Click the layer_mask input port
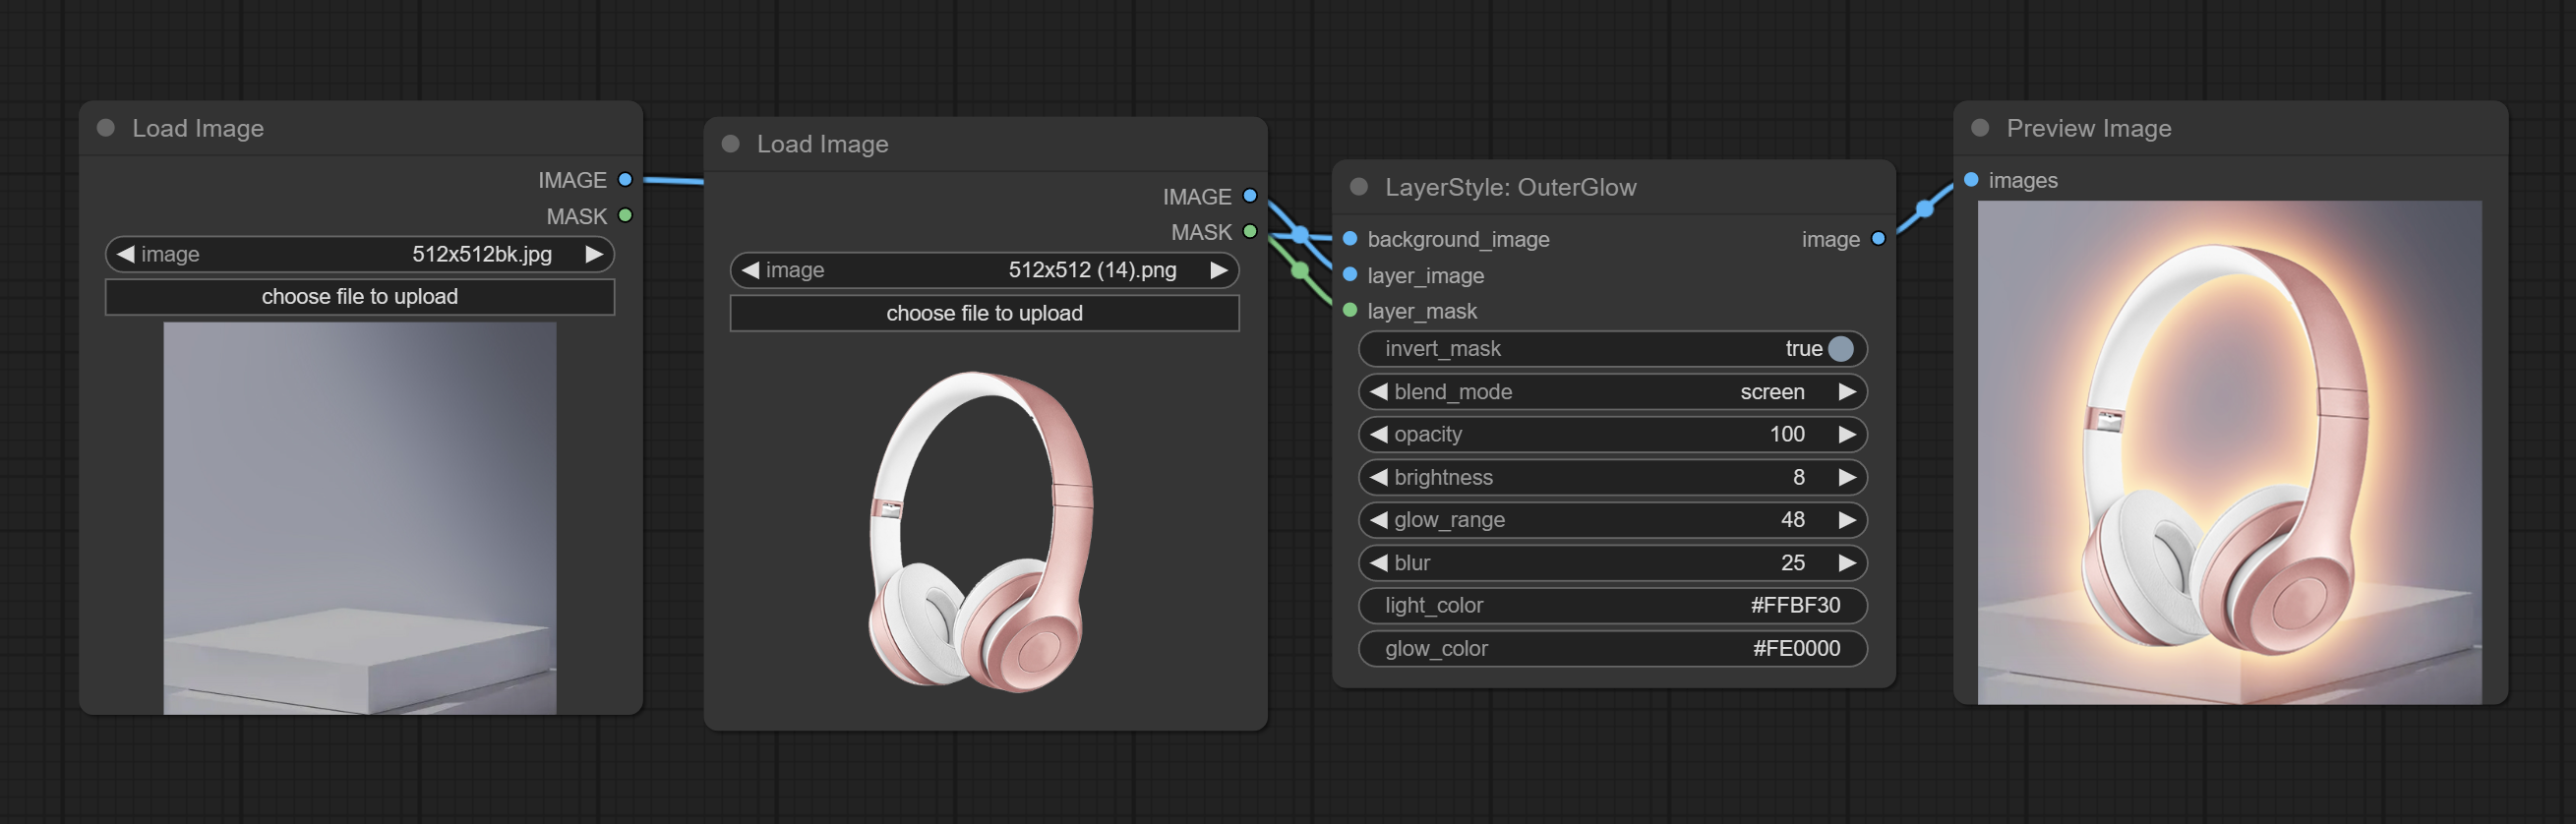Viewport: 2576px width, 824px height. click(1350, 311)
